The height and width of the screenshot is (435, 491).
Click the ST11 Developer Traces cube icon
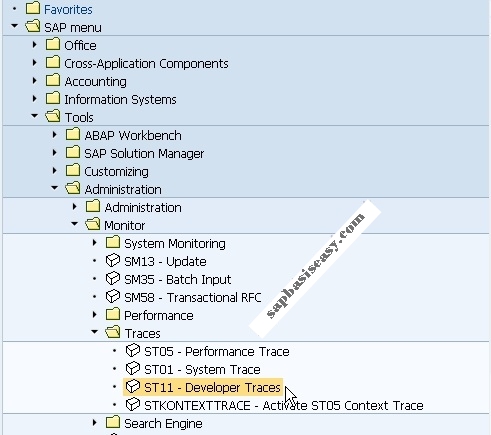pos(133,386)
